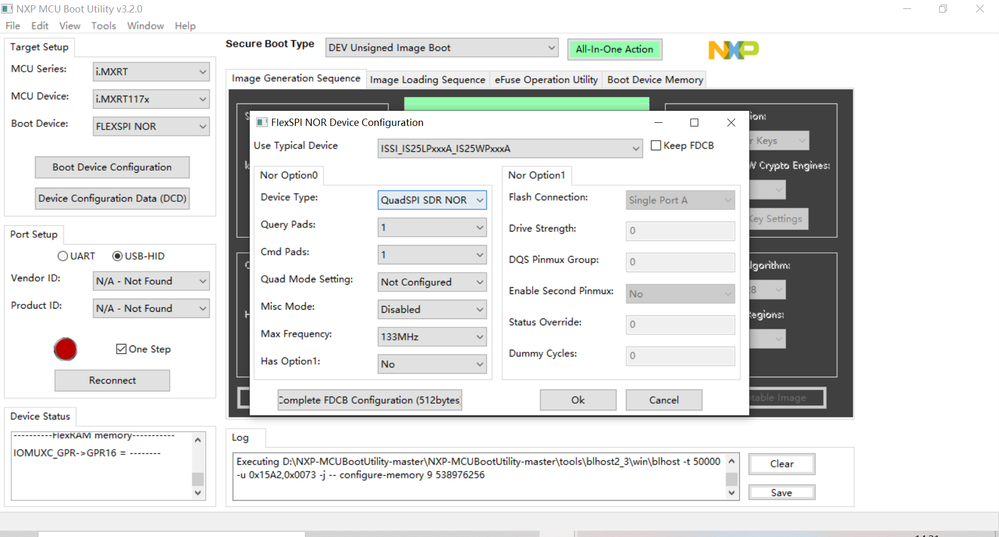
Task: Open the Secure Boot Type dropdown
Action: click(442, 48)
